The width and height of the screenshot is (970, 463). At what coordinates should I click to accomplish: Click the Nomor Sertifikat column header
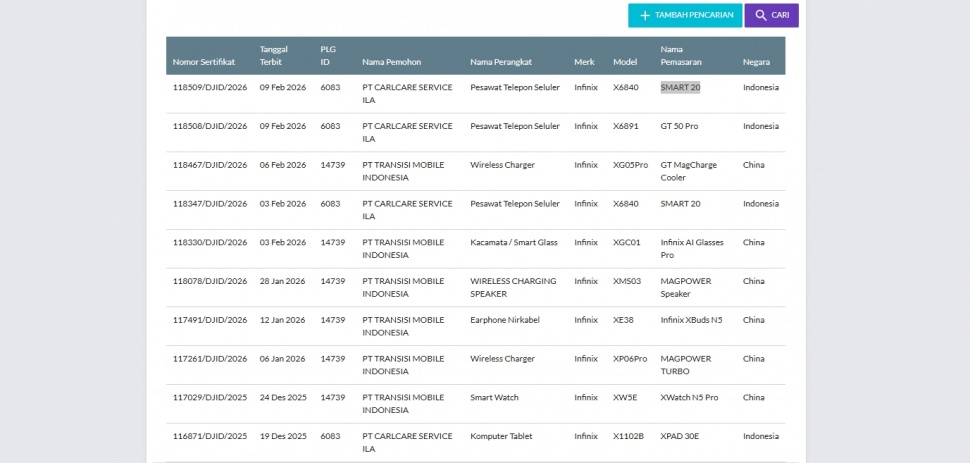coord(204,62)
